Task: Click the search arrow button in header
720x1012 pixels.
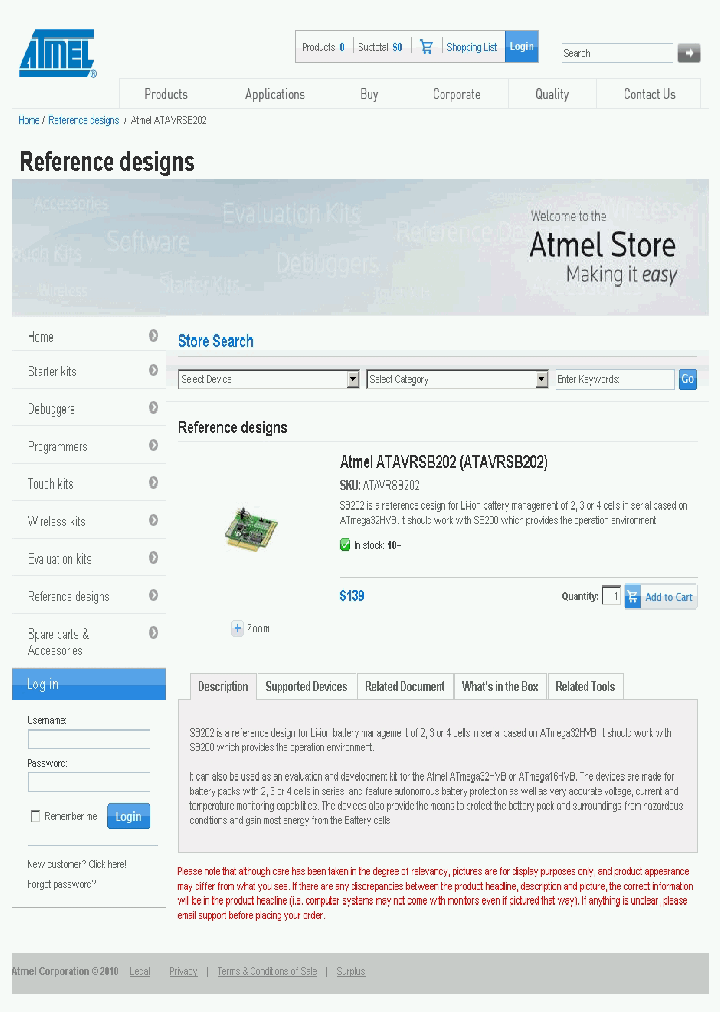Action: point(688,53)
